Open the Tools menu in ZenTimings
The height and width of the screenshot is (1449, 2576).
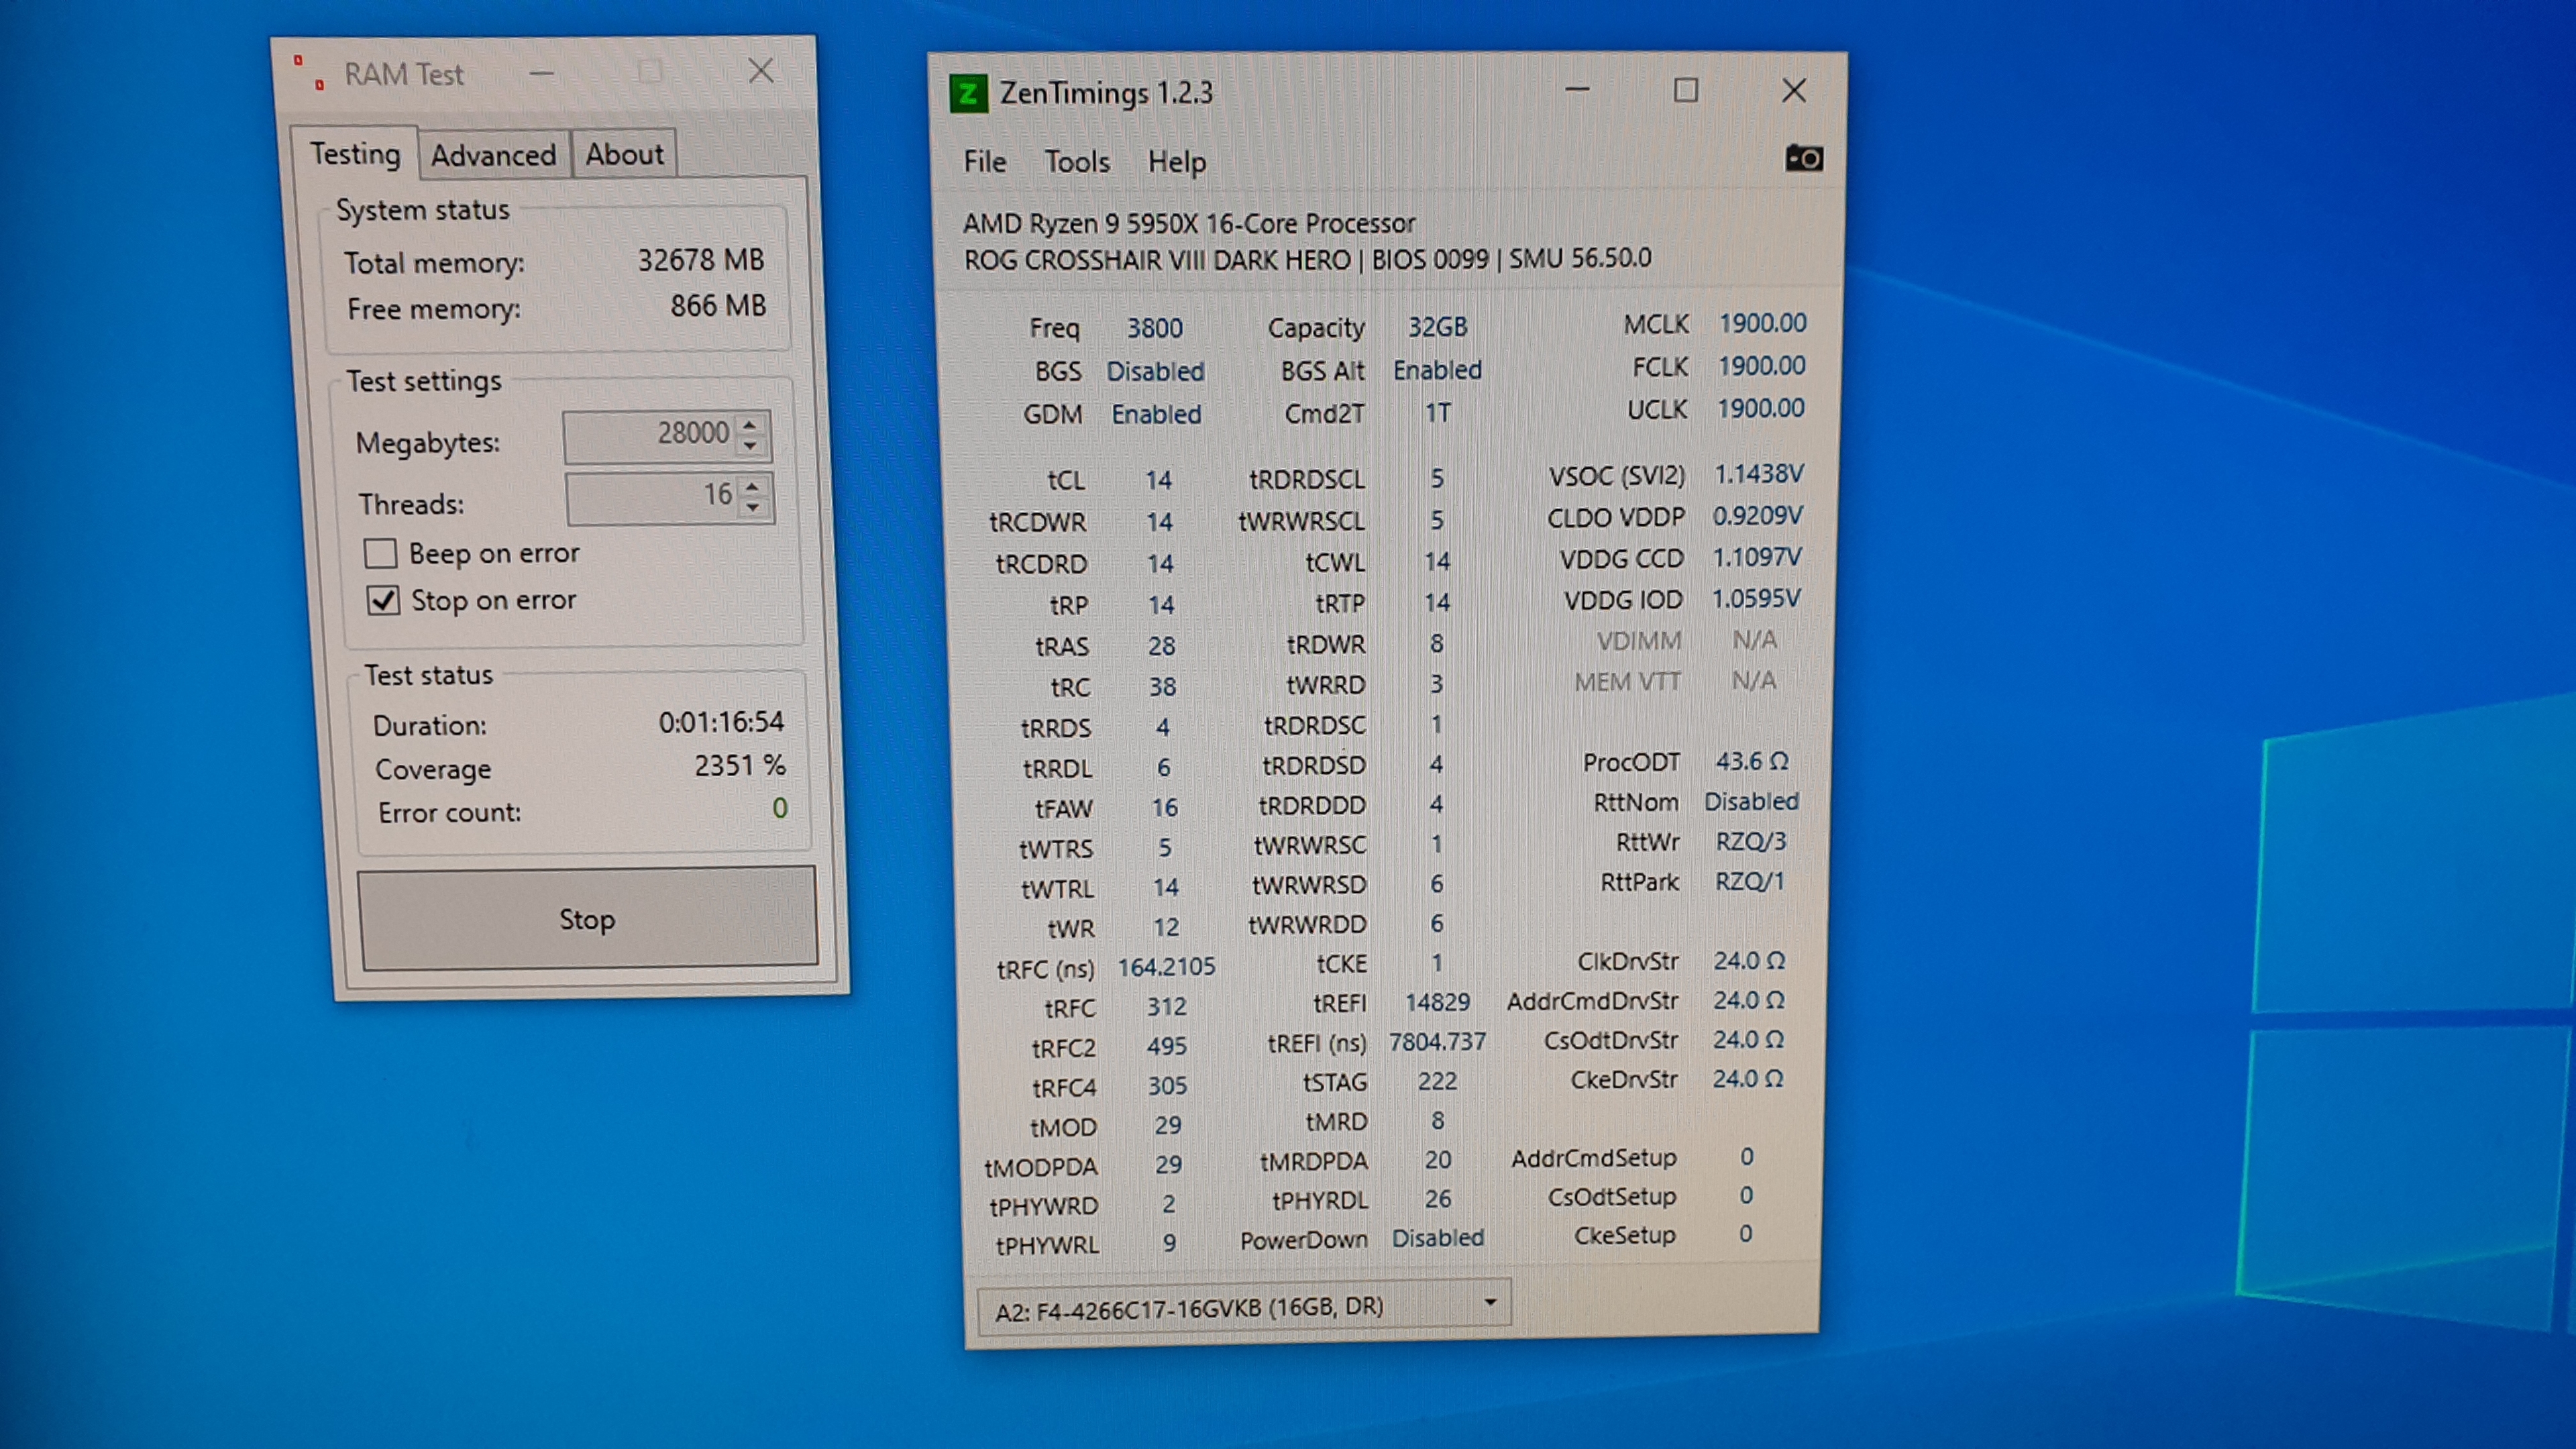tap(1076, 161)
